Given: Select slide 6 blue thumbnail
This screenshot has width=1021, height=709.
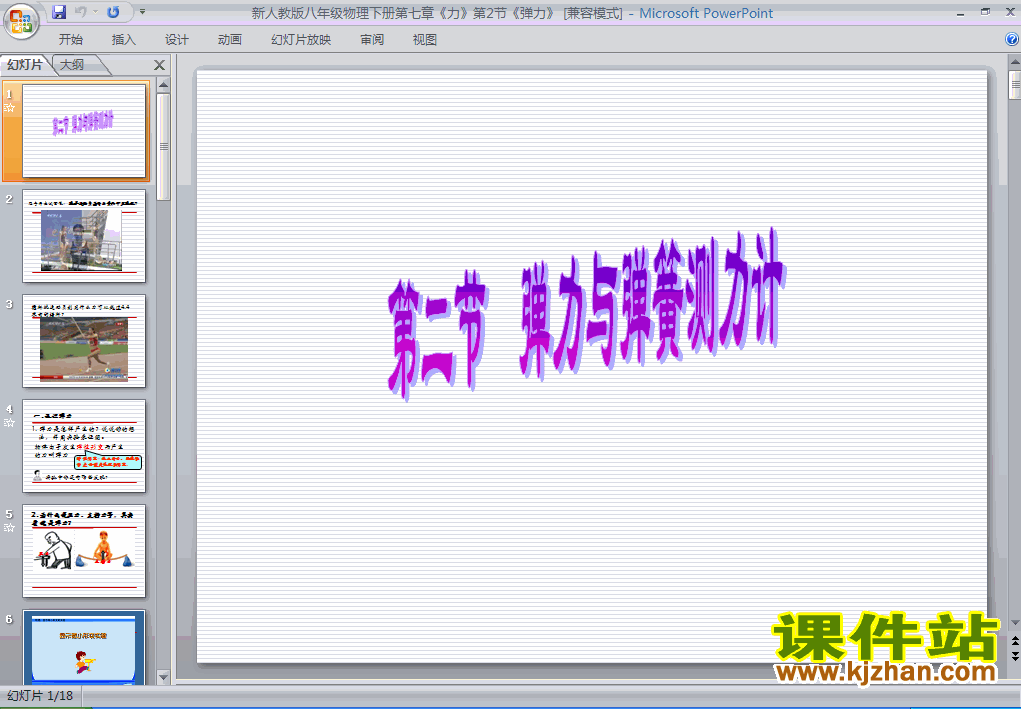Looking at the screenshot, I should point(84,647).
